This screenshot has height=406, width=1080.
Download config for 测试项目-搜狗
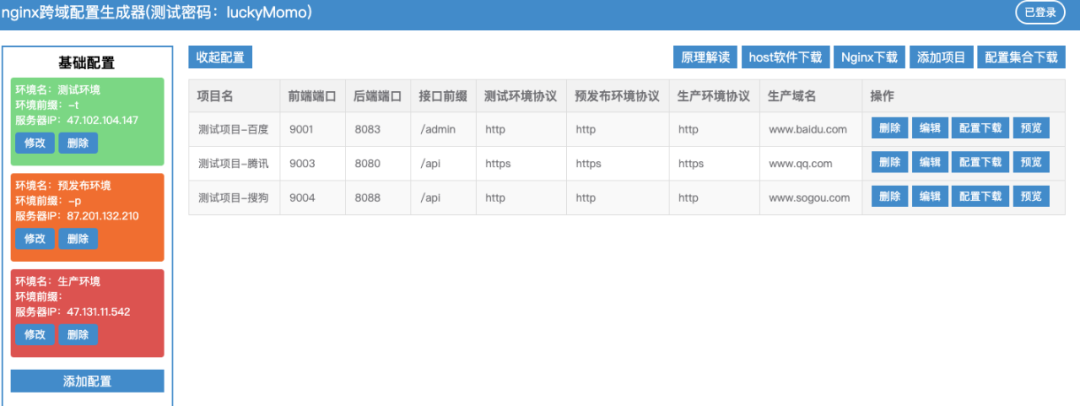pos(980,196)
